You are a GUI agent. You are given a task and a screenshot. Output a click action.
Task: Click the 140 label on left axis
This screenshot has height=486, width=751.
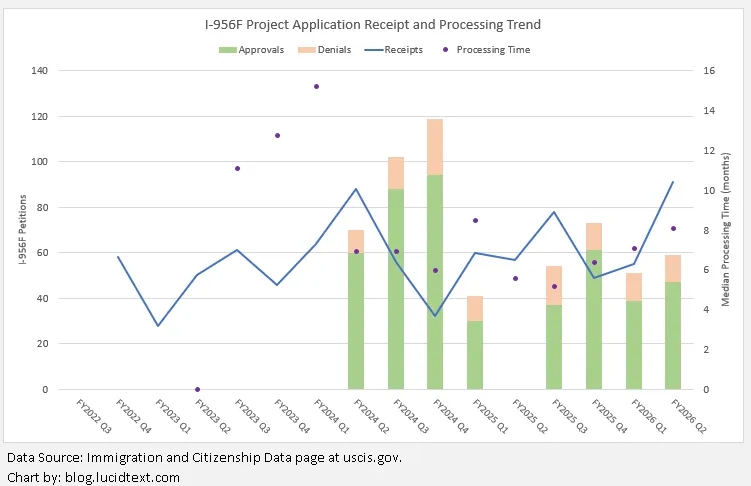click(x=39, y=70)
